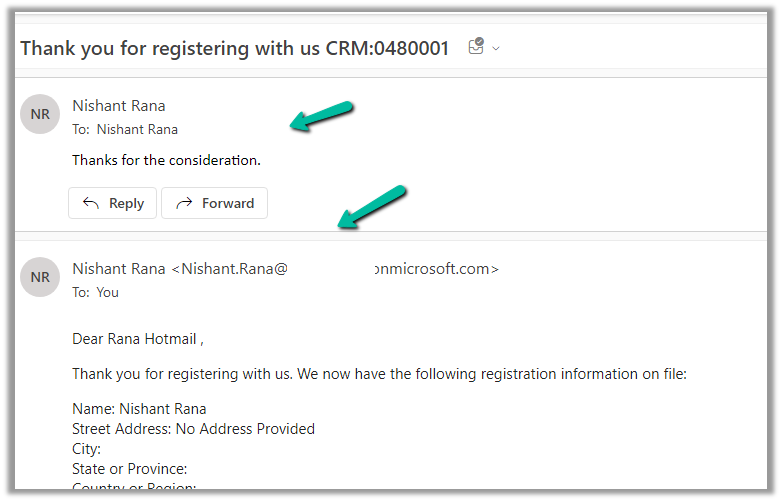Click the 'City:' line in the email body

(87, 449)
